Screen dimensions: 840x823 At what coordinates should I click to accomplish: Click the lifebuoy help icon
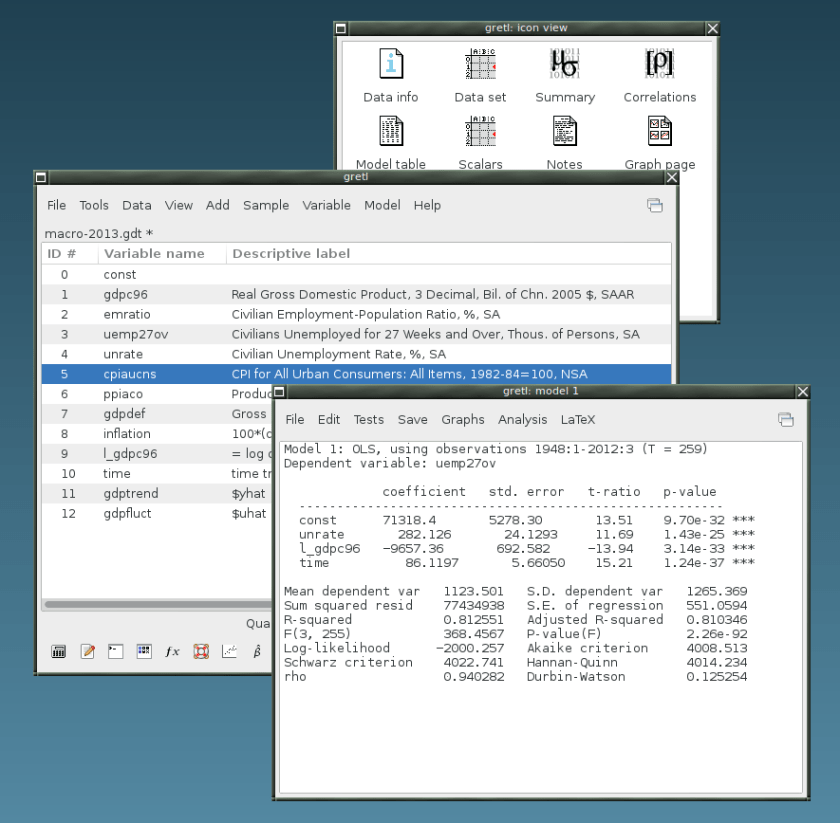coord(200,652)
